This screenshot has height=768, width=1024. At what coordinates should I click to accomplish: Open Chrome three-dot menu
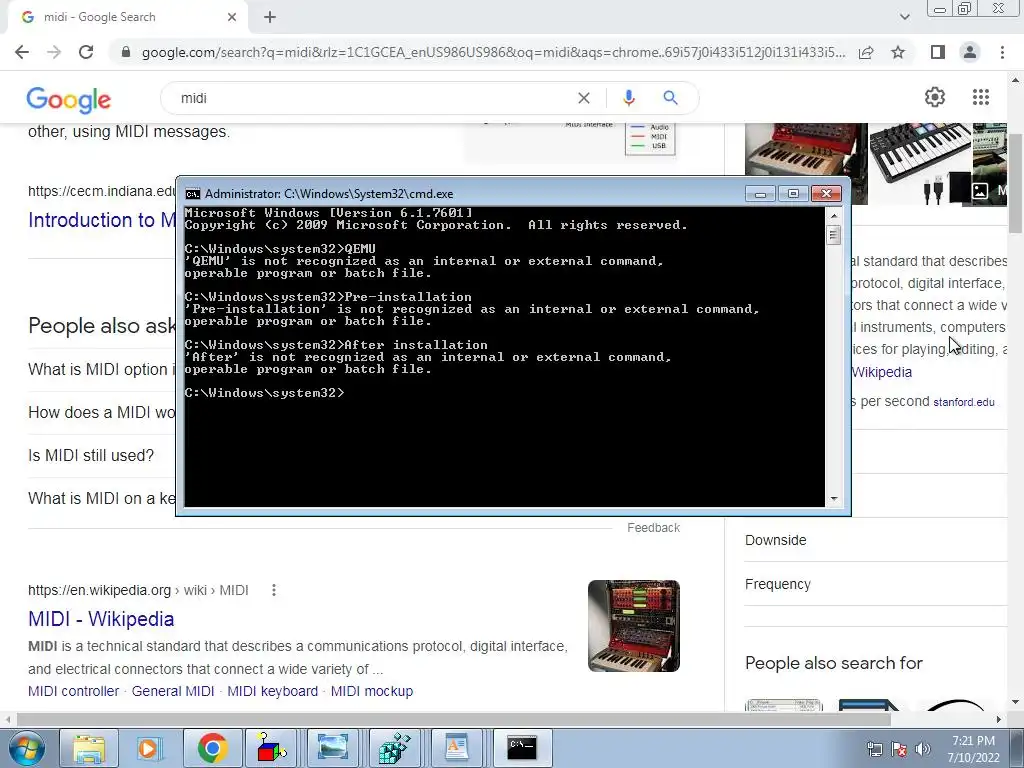click(x=1002, y=52)
